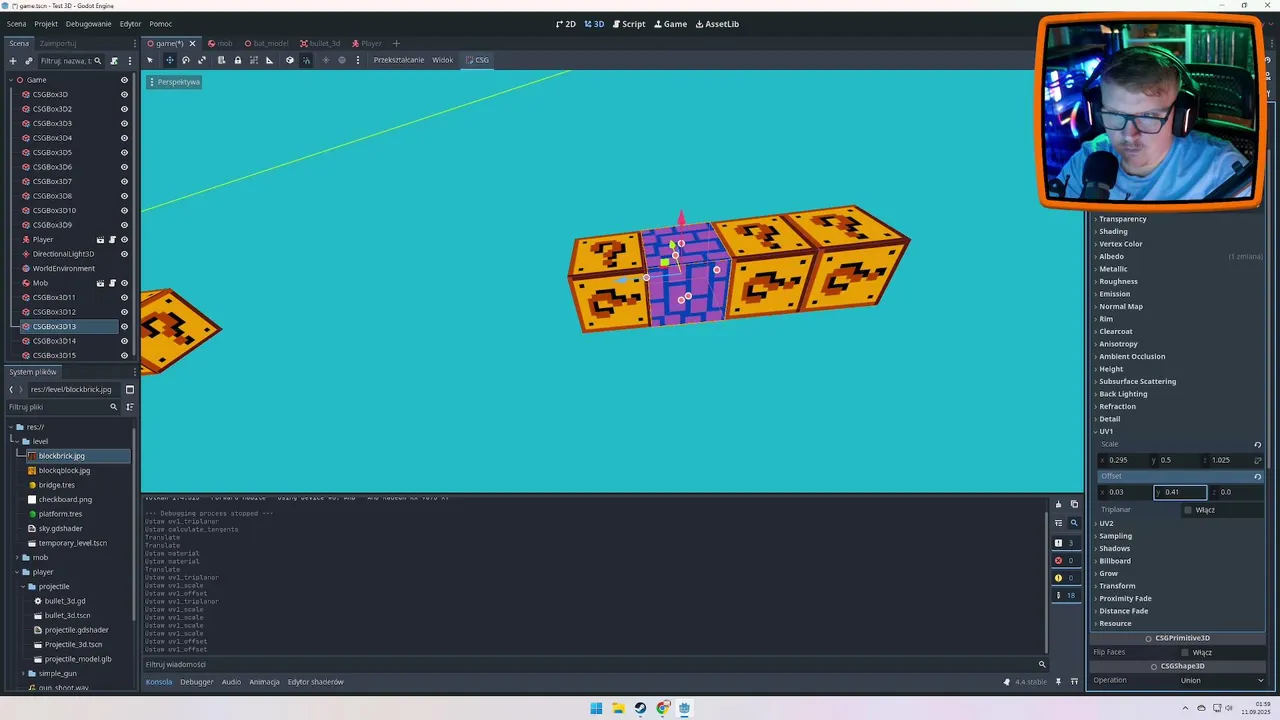Toggle visibility of DirectionalLight3D
This screenshot has height=720, width=1280.
(x=124, y=254)
